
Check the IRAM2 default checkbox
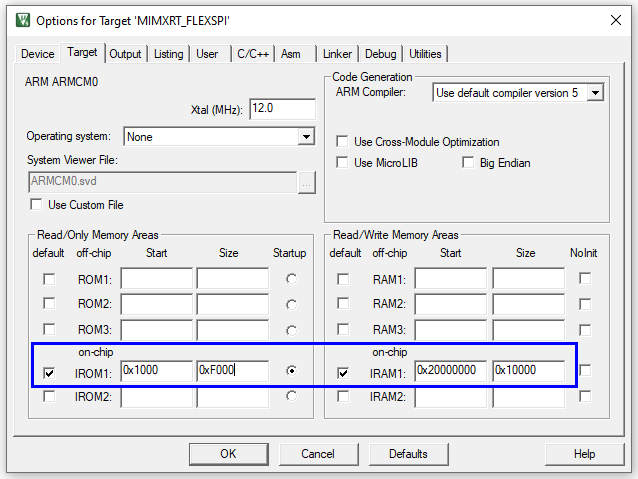coord(343,396)
